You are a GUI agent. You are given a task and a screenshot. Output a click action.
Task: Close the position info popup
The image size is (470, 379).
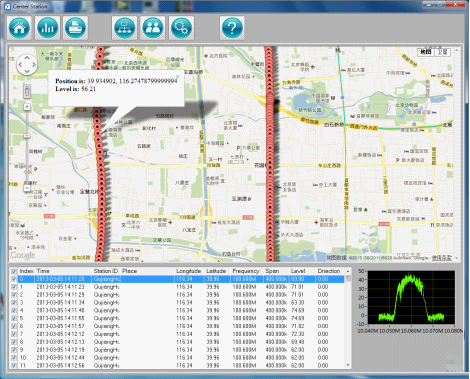pyautogui.click(x=178, y=76)
